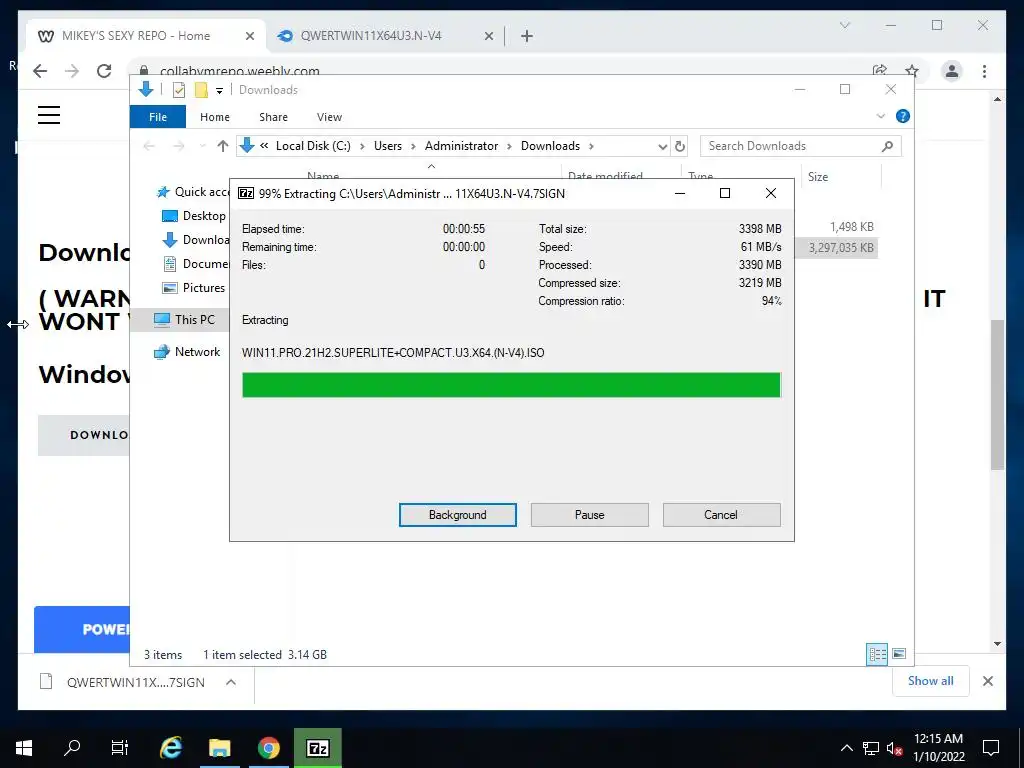Open the Windows Start menu
1024x768 pixels.
[x=24, y=748]
